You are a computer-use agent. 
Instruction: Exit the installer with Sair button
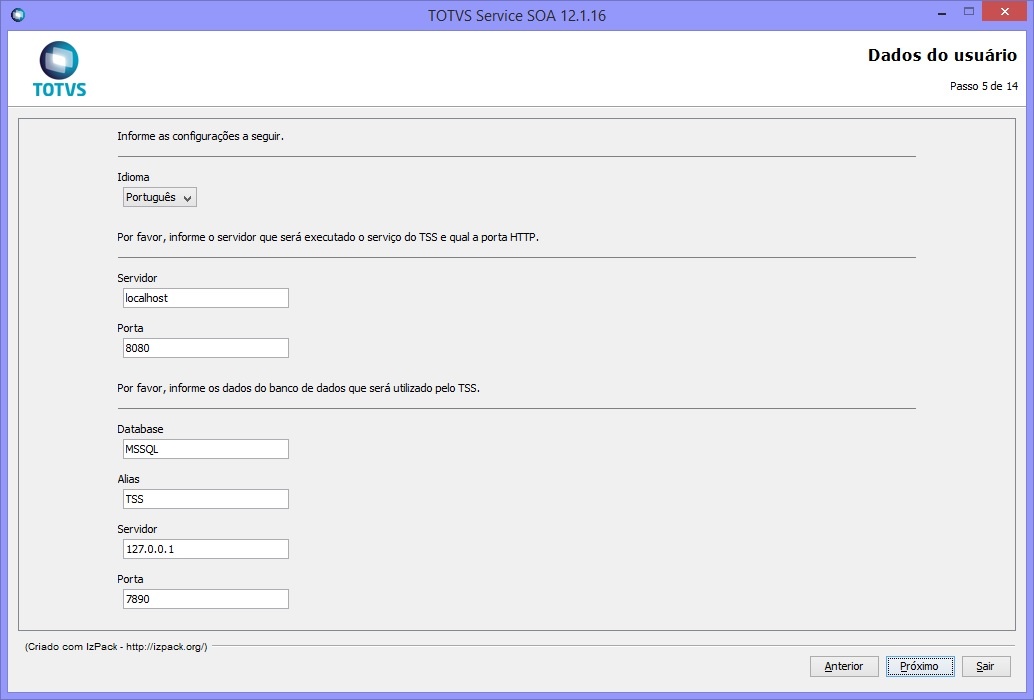(x=986, y=666)
